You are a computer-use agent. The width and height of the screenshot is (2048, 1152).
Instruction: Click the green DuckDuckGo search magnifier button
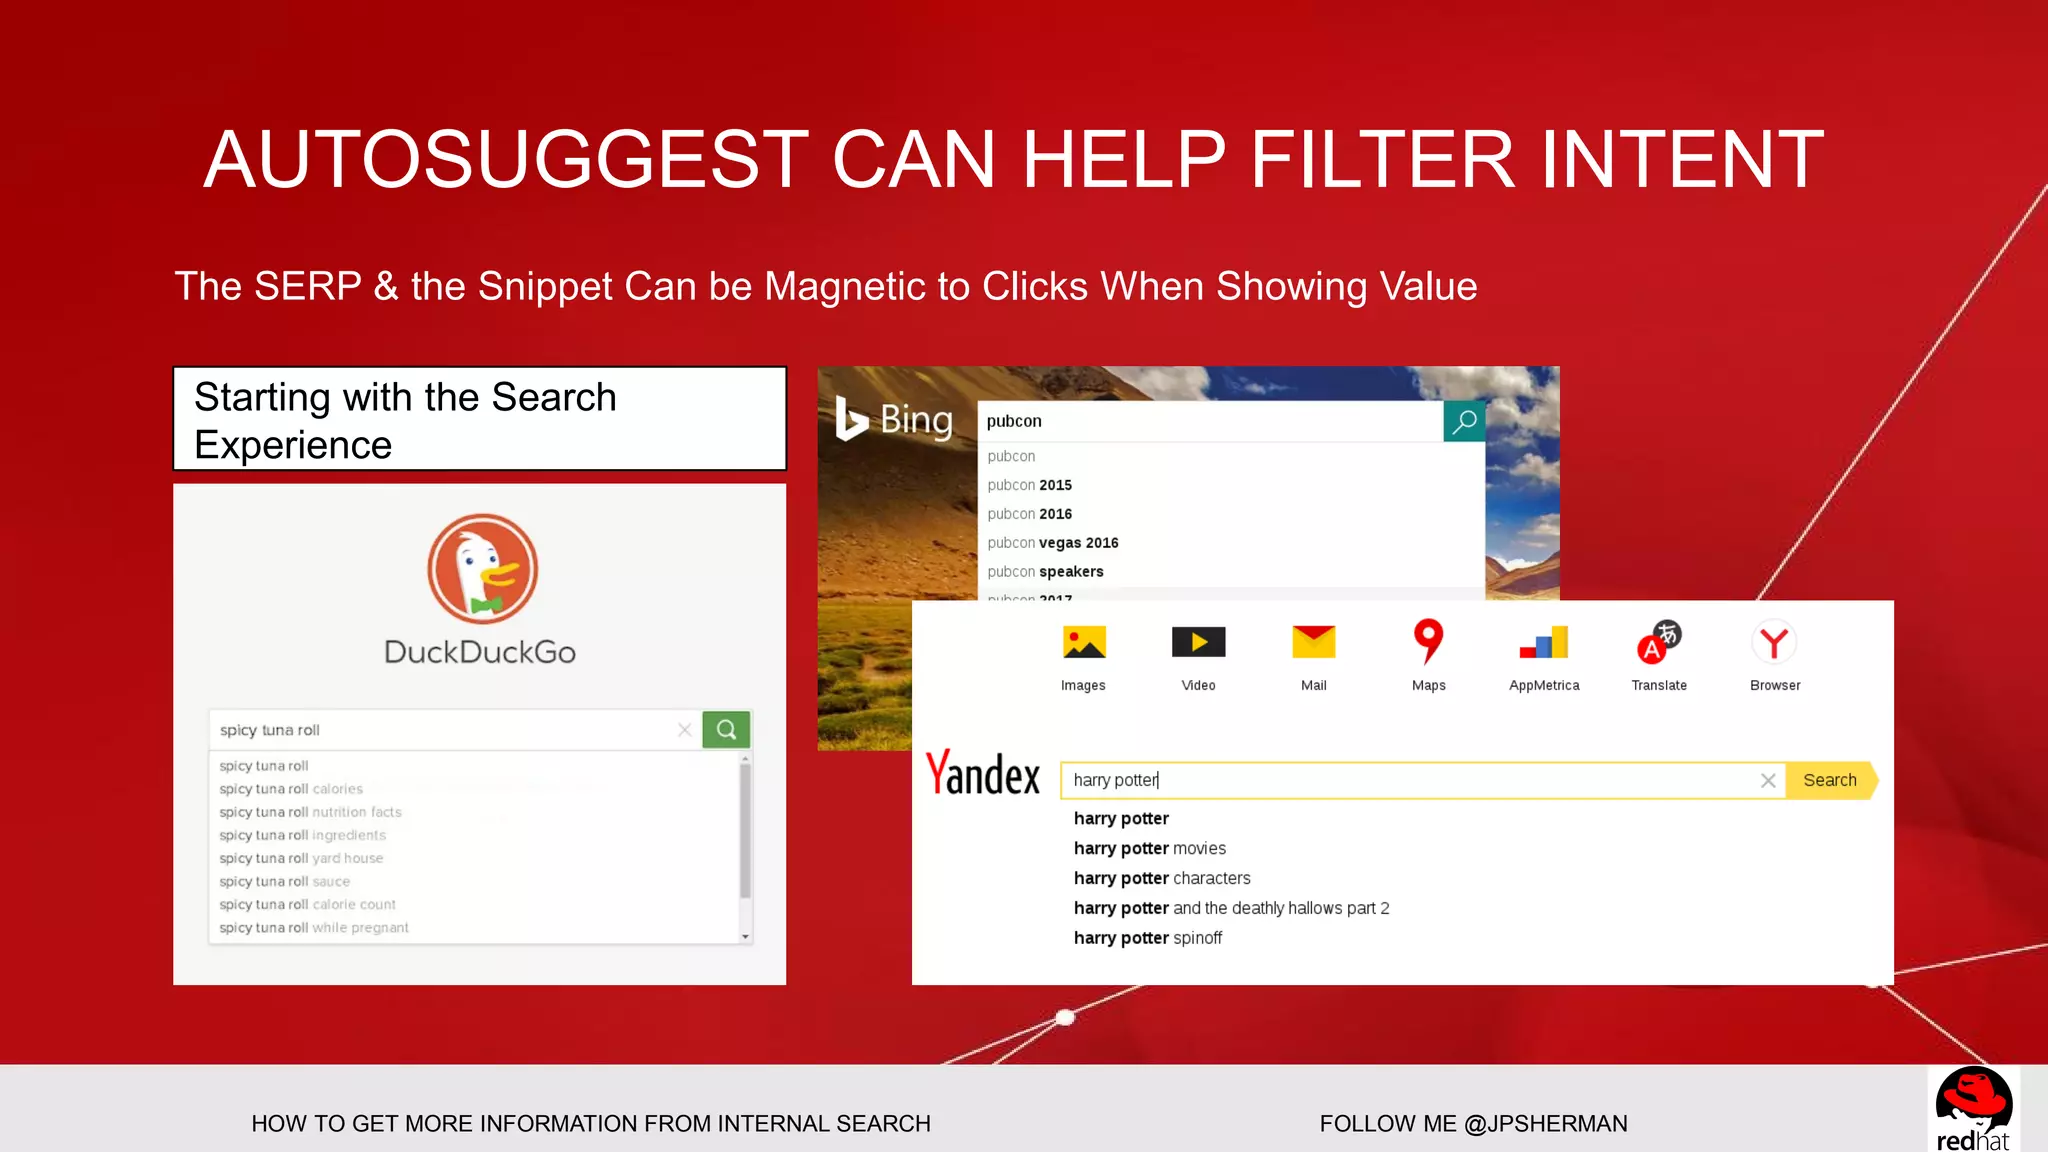[x=726, y=730]
